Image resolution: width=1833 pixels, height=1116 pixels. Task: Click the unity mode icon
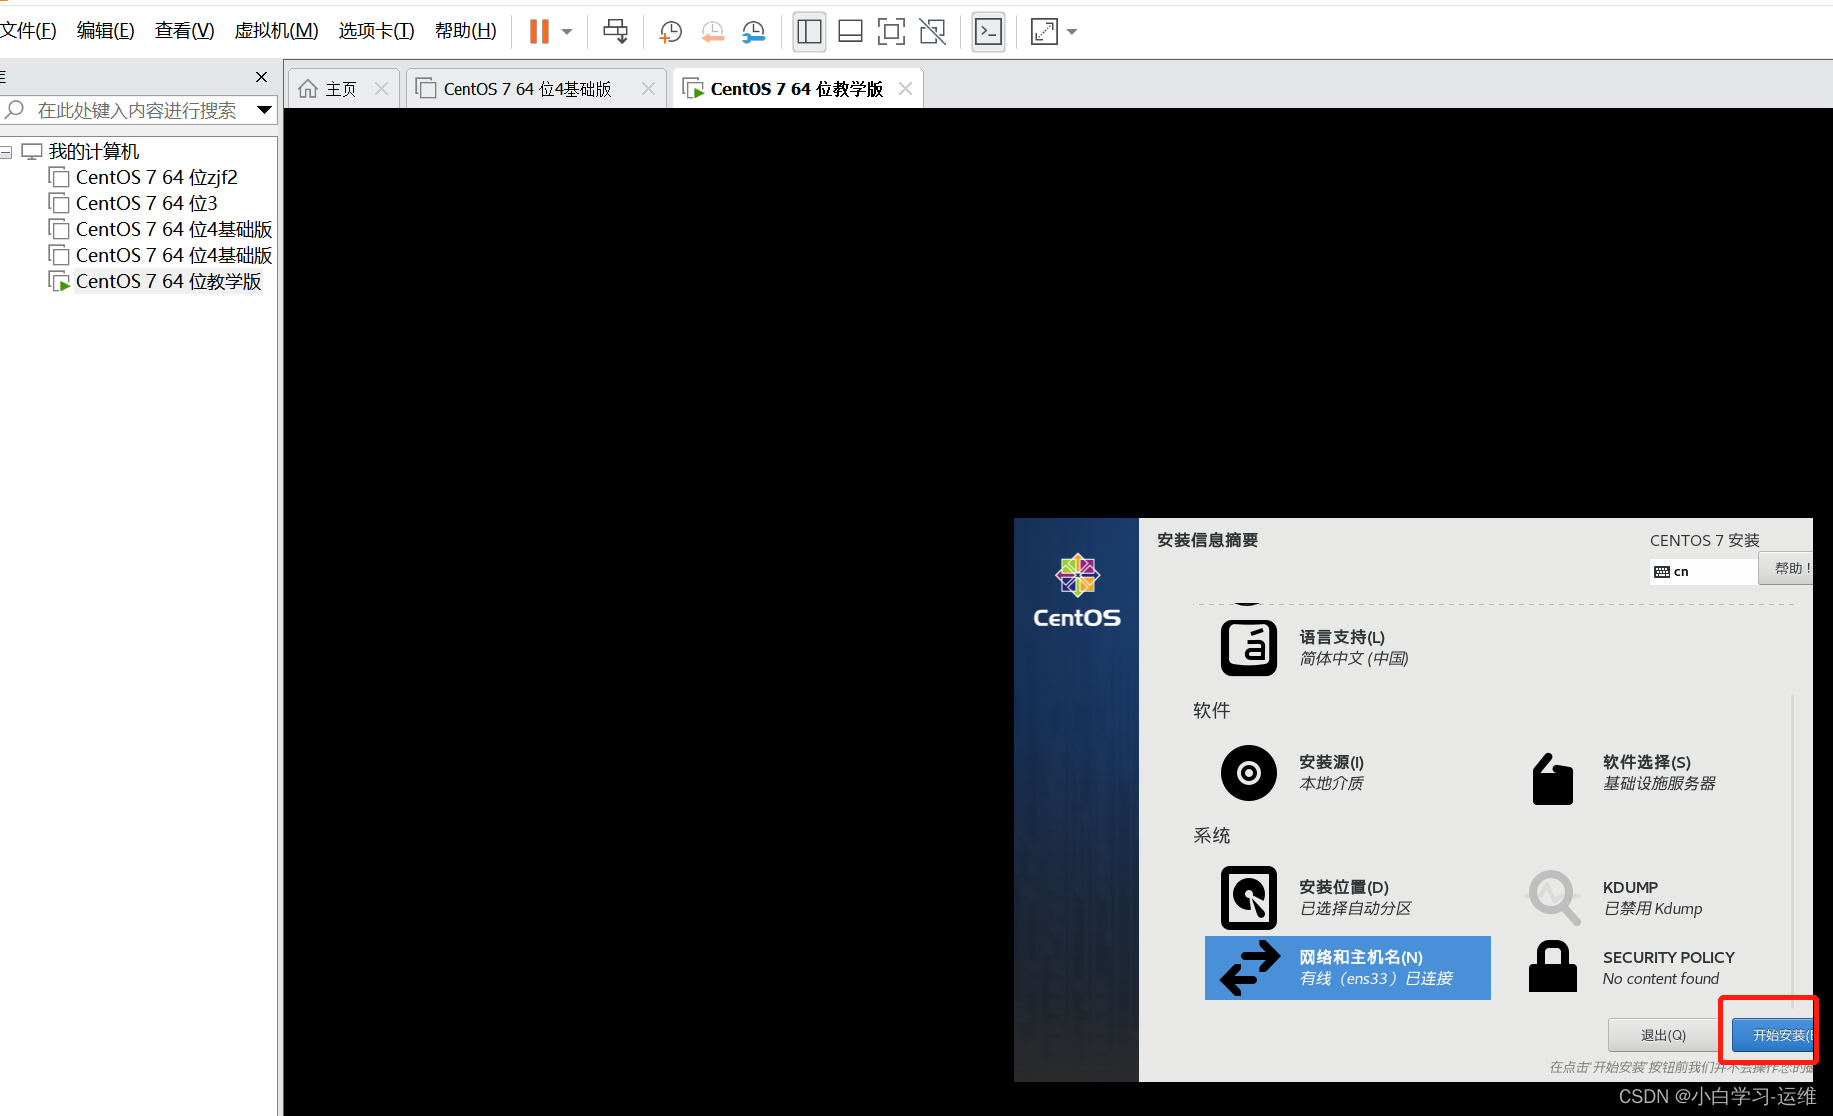(932, 32)
